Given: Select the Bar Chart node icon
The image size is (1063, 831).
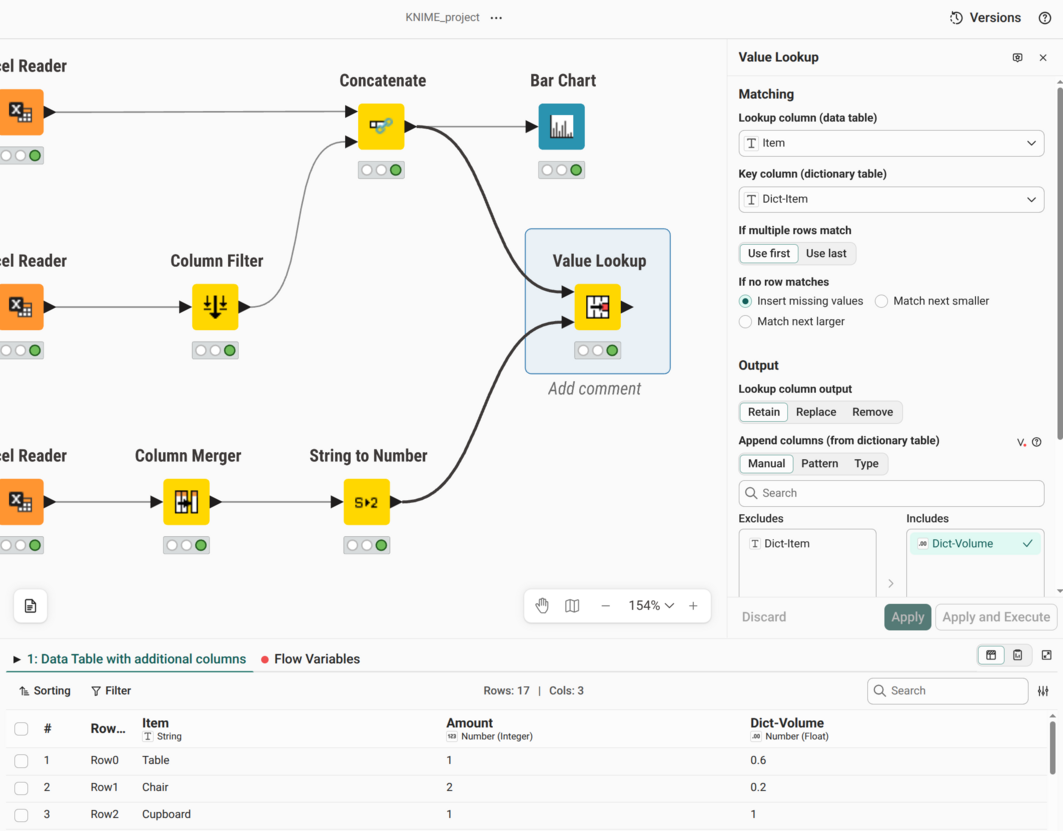Looking at the screenshot, I should (x=561, y=127).
